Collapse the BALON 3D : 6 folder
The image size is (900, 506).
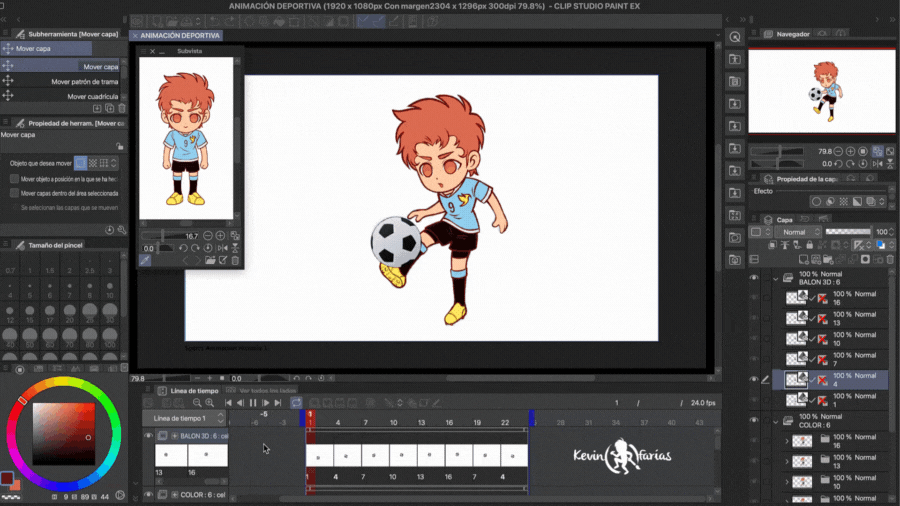coord(775,278)
